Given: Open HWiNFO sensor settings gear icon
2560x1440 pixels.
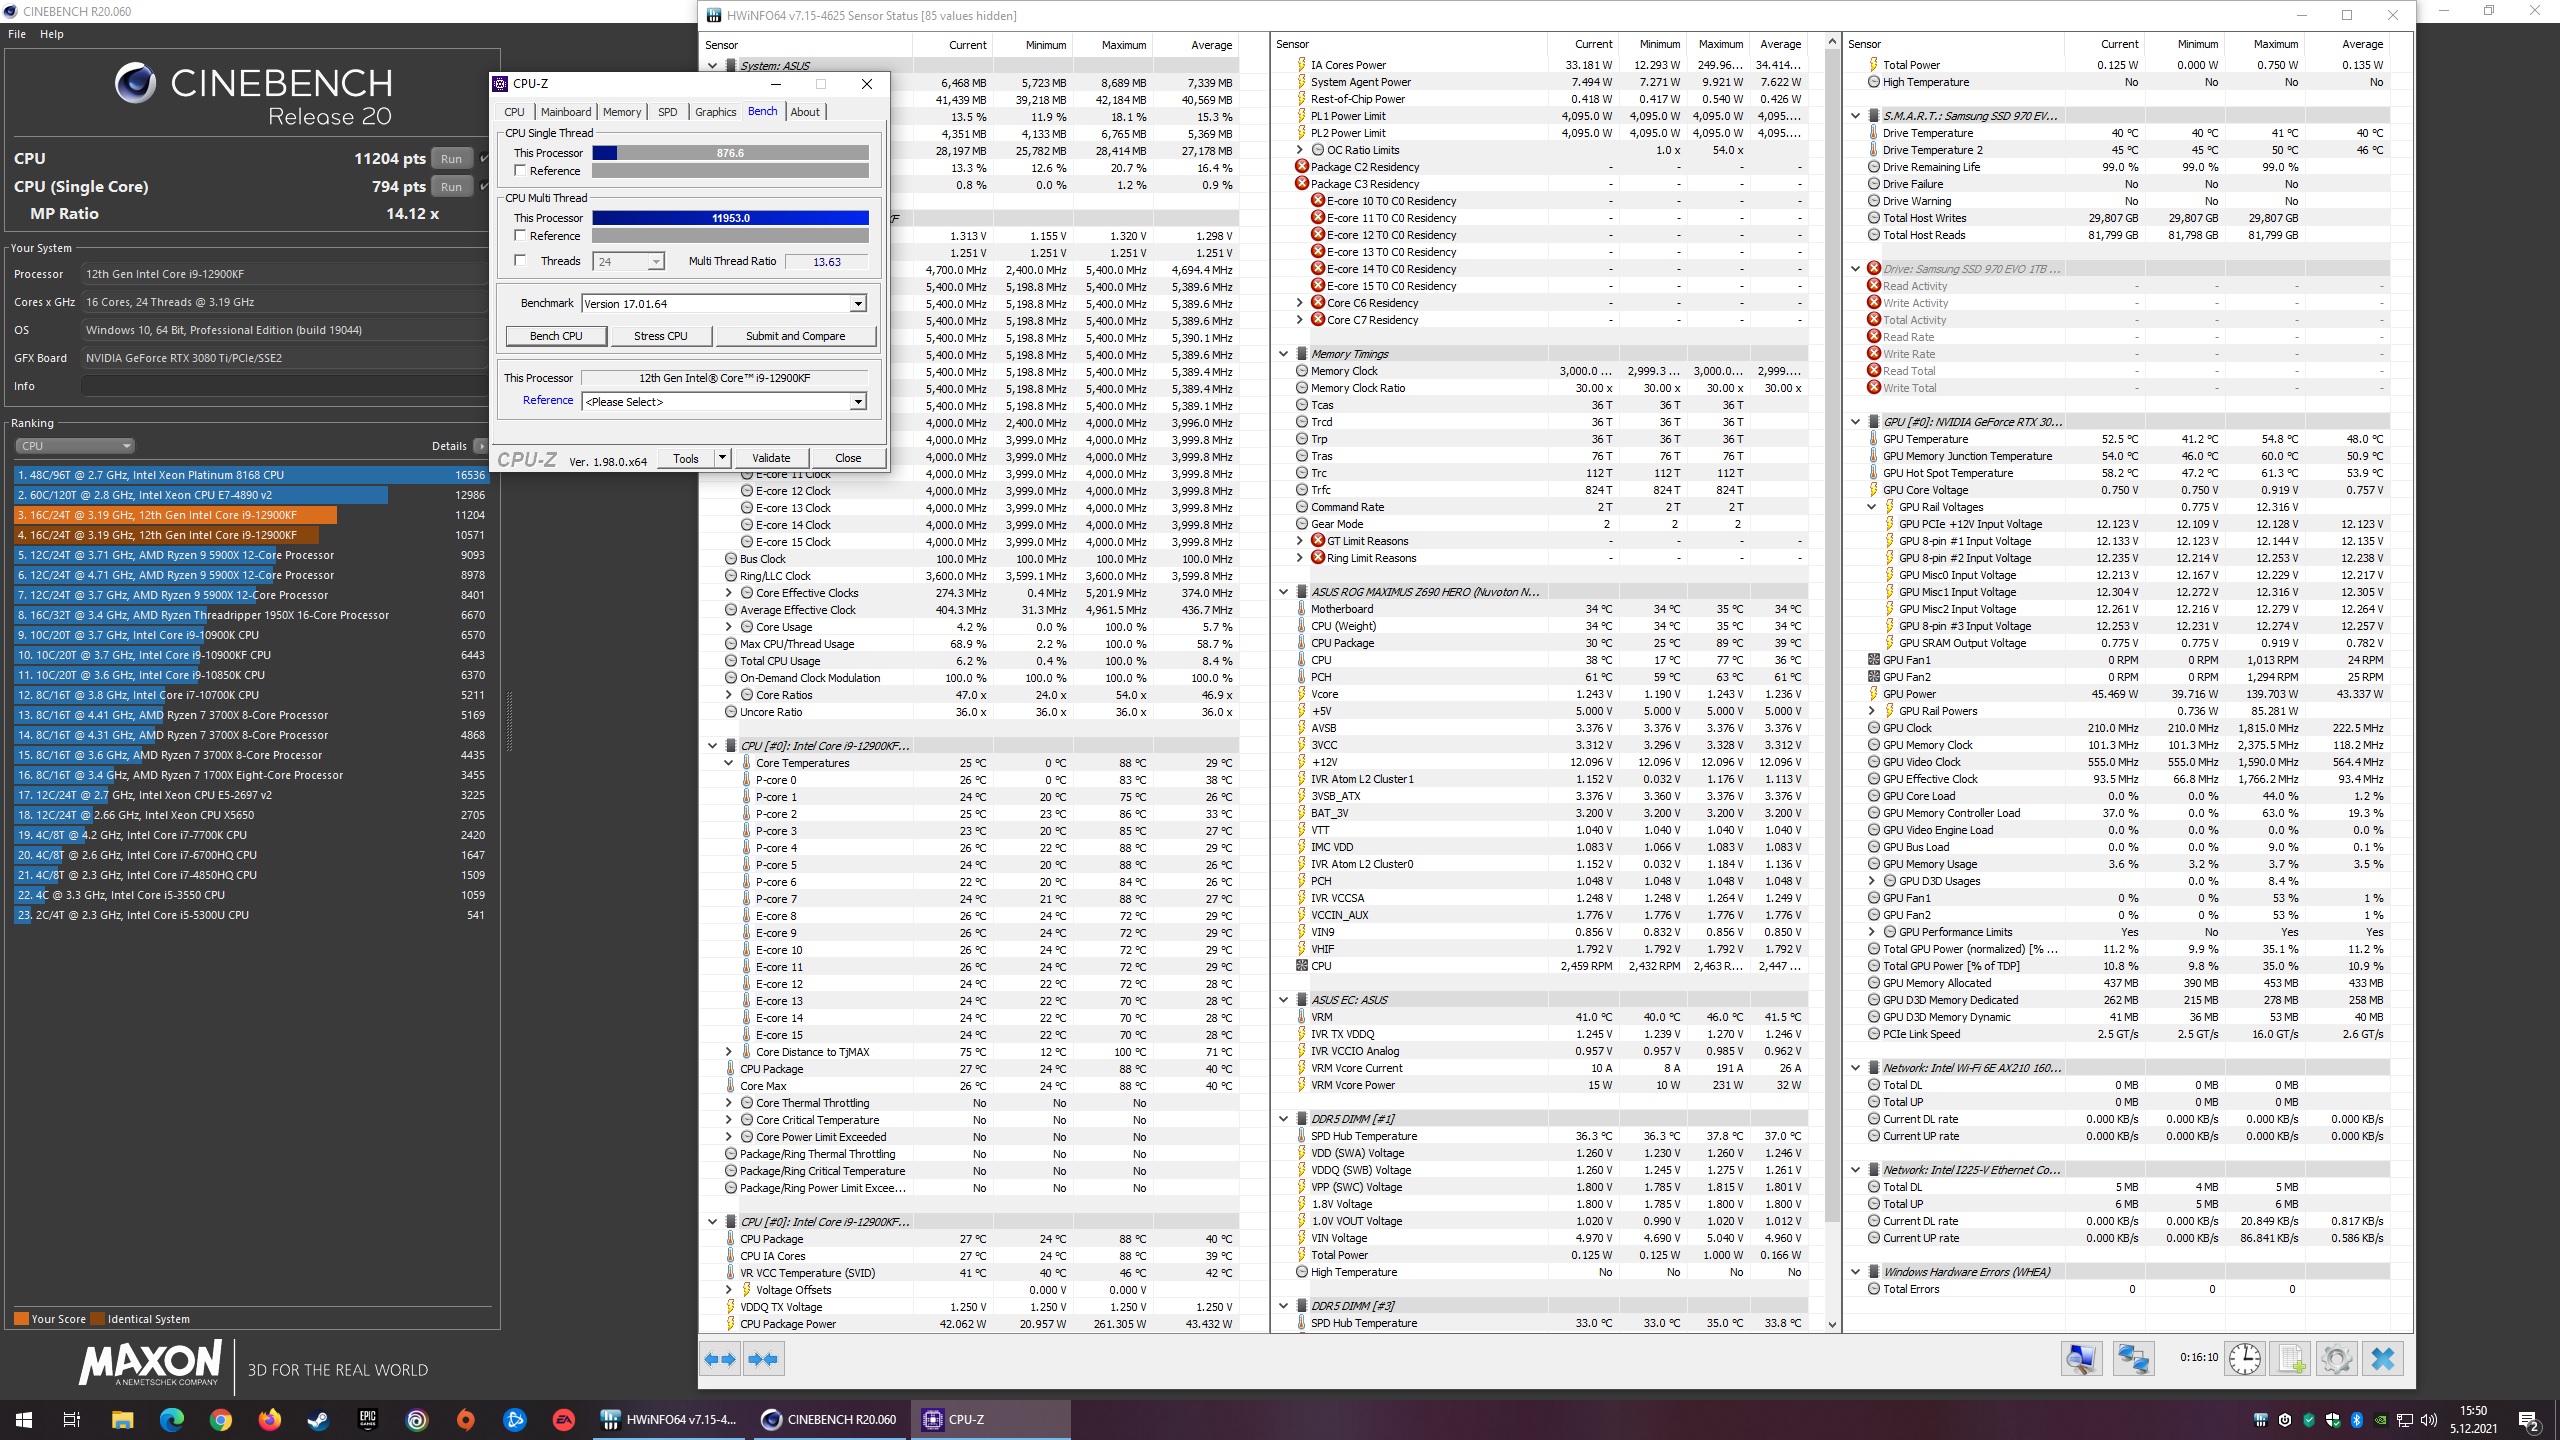Looking at the screenshot, I should (2337, 1359).
